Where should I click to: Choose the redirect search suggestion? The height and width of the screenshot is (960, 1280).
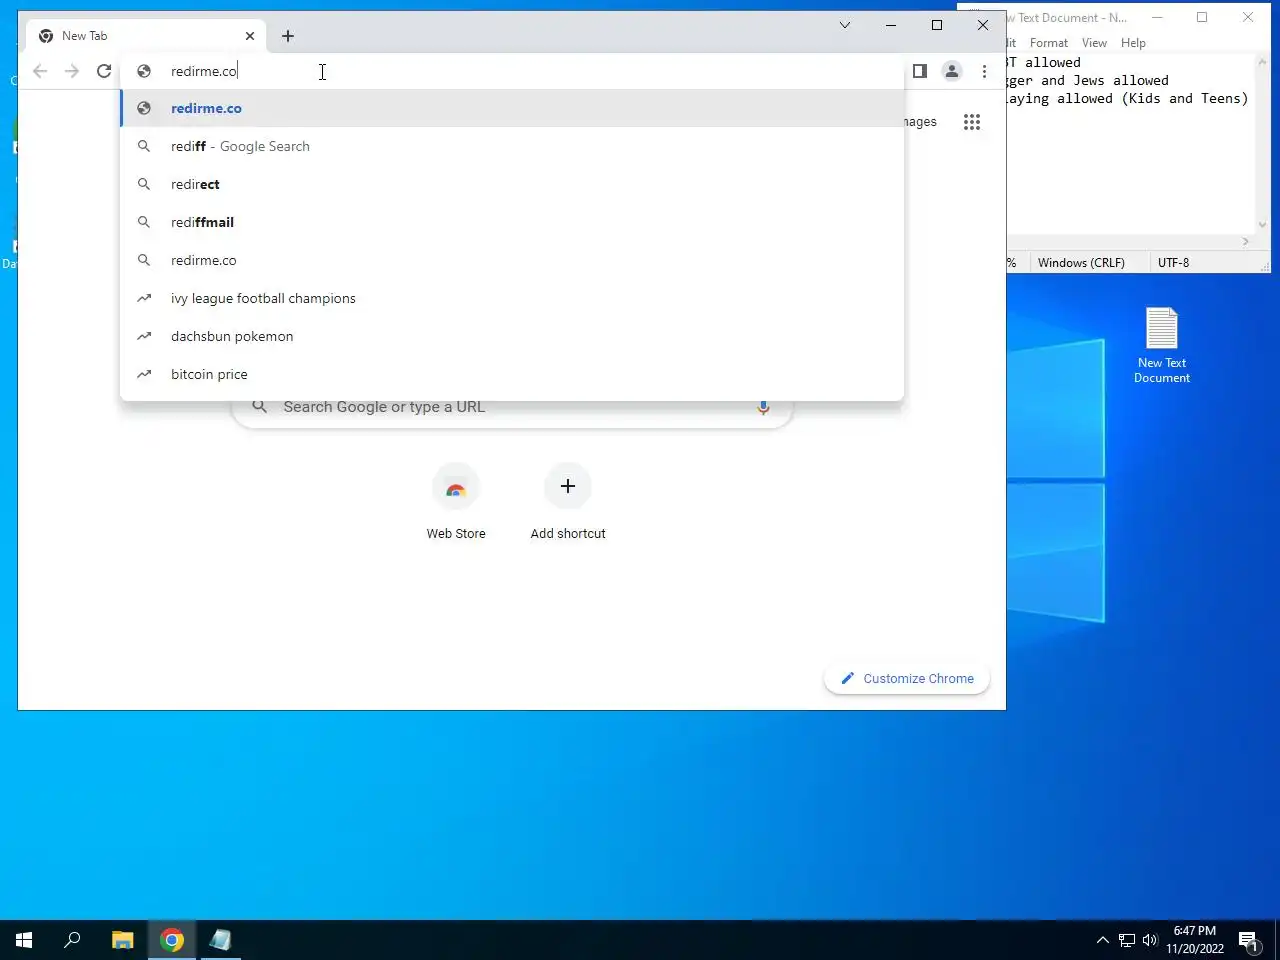[x=512, y=184]
